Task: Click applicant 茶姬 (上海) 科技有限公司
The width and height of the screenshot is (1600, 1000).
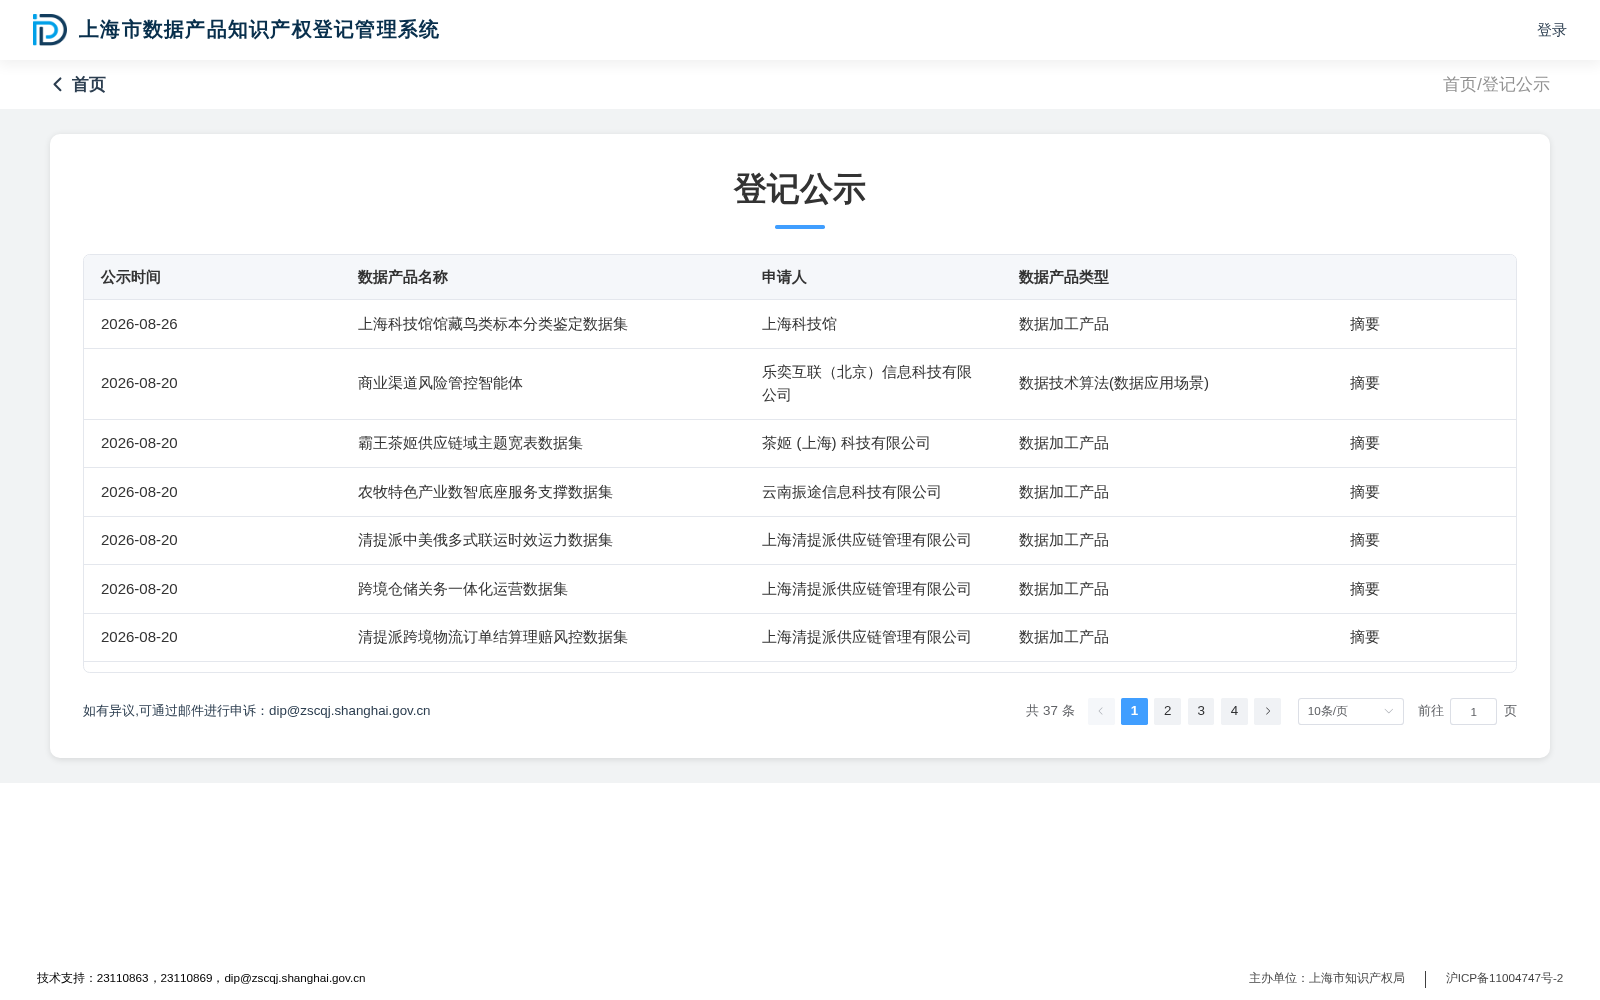Action: pos(846,443)
